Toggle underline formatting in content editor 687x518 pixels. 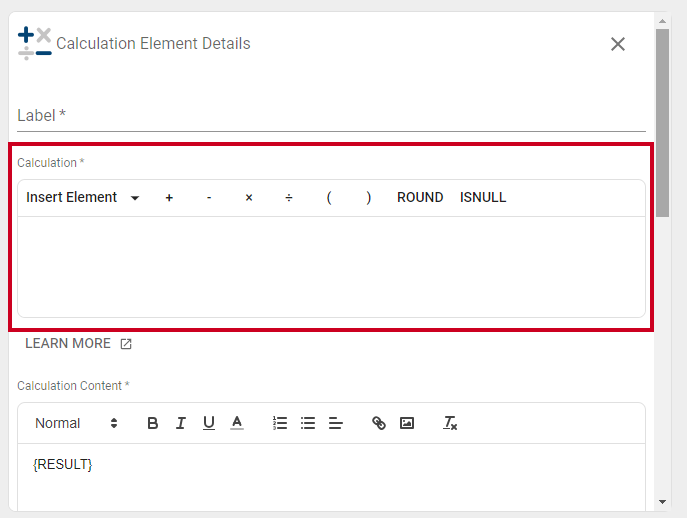(x=209, y=423)
